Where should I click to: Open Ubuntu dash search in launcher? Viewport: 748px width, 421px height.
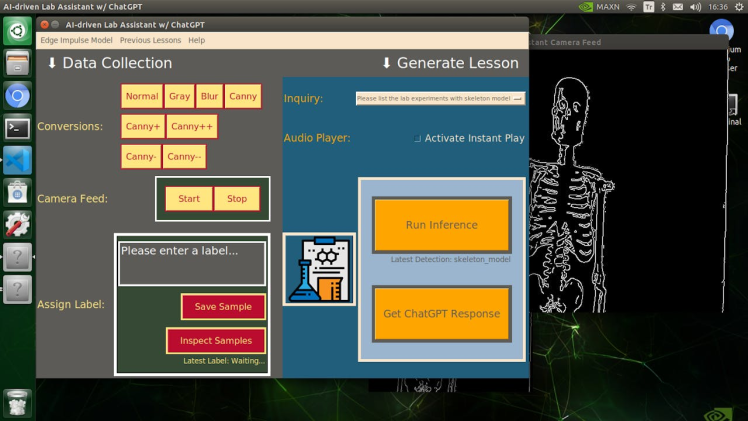pos(17,31)
